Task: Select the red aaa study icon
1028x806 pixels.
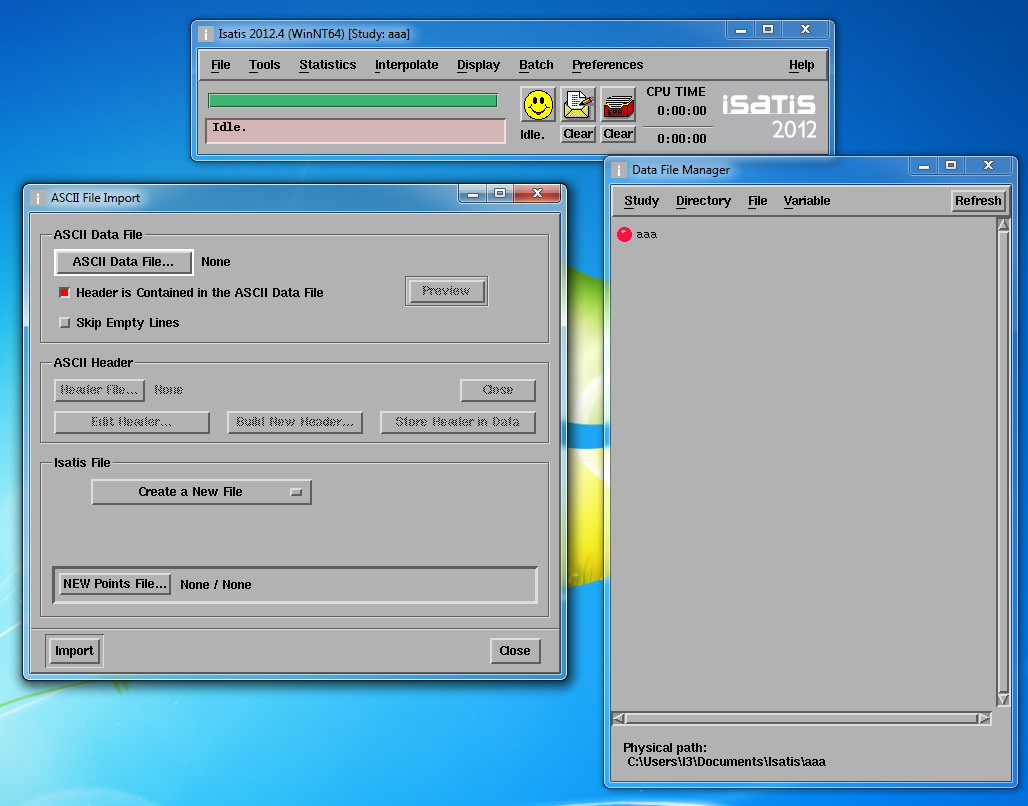Action: coord(624,234)
